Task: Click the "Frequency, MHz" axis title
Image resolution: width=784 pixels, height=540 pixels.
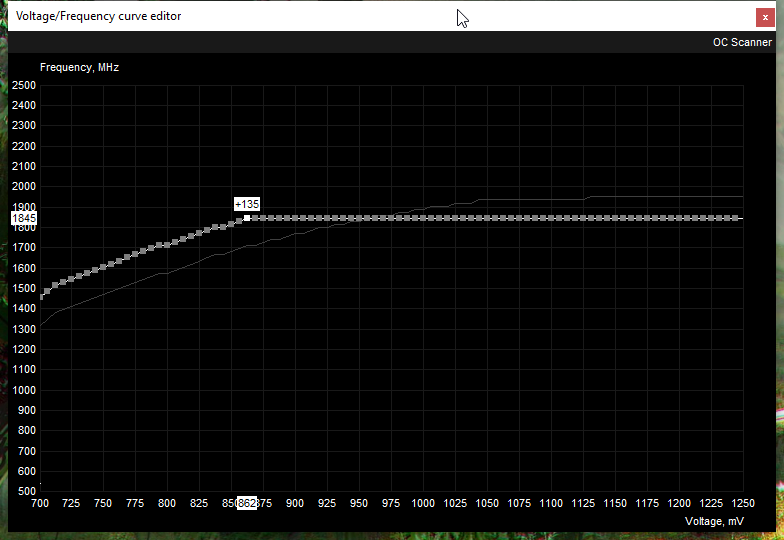Action: point(80,67)
